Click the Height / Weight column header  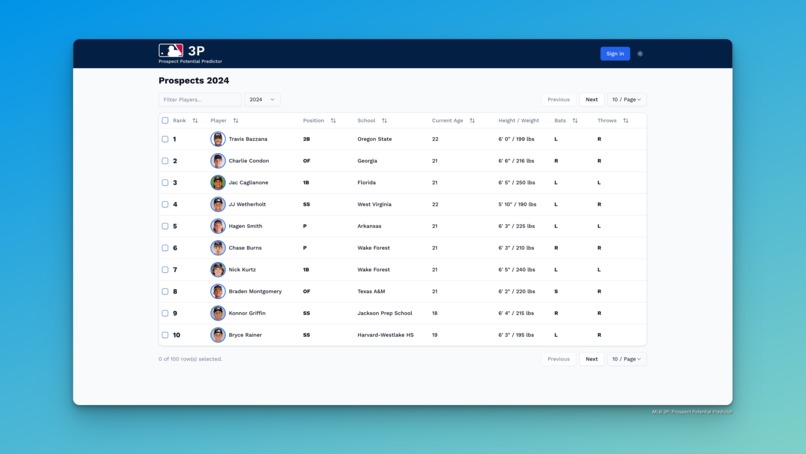[x=518, y=120]
